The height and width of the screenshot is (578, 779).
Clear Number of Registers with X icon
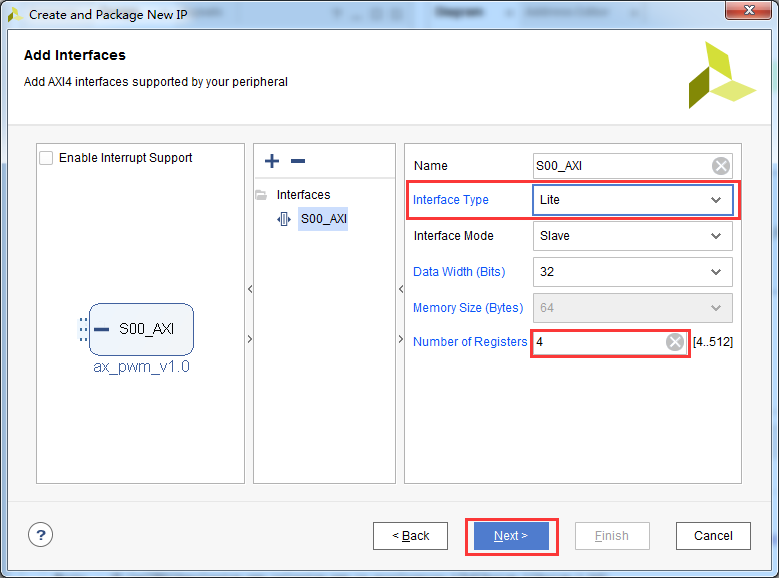675,342
